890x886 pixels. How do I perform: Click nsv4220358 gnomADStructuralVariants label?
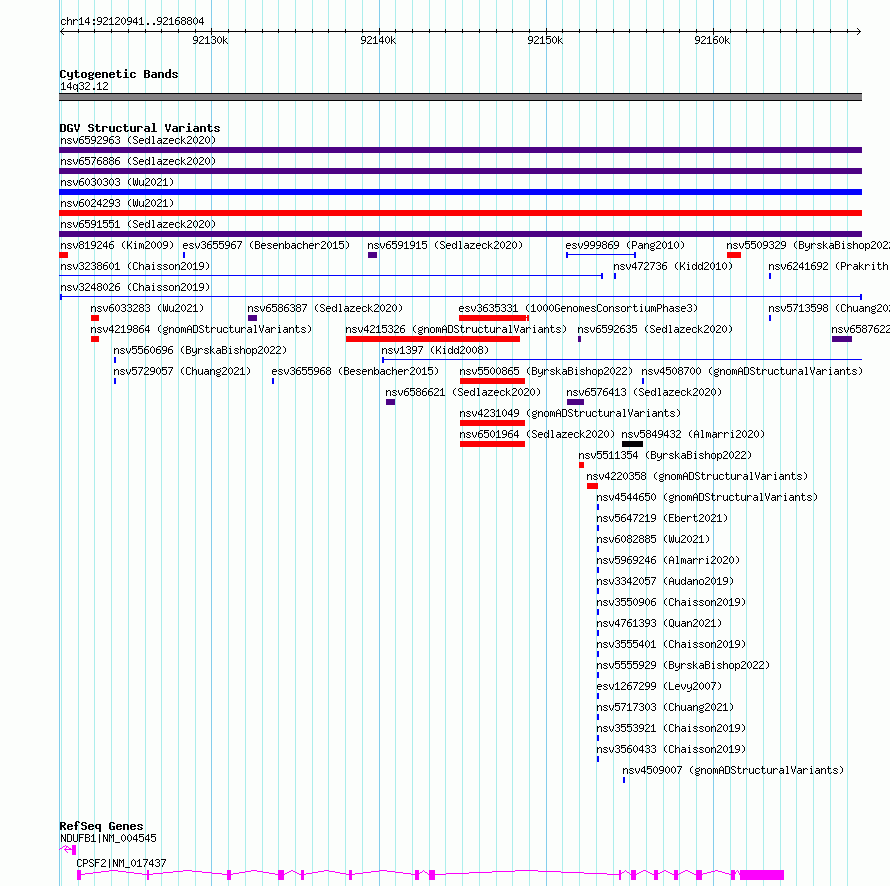(697, 476)
